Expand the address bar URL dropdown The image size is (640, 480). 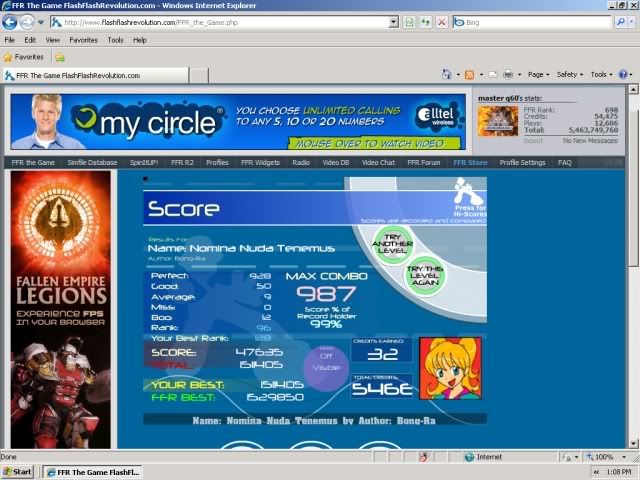point(393,21)
